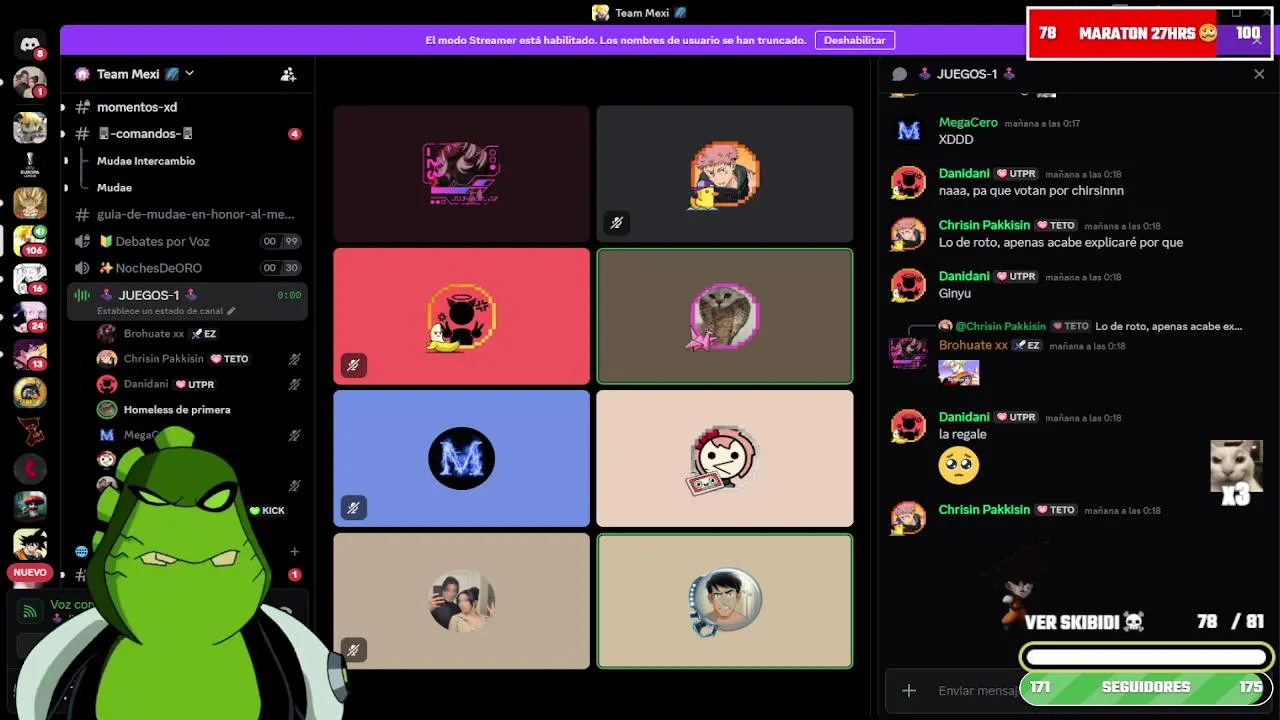Click muted icon on the blue M tile
This screenshot has width=1280, height=720.
pyautogui.click(x=353, y=508)
